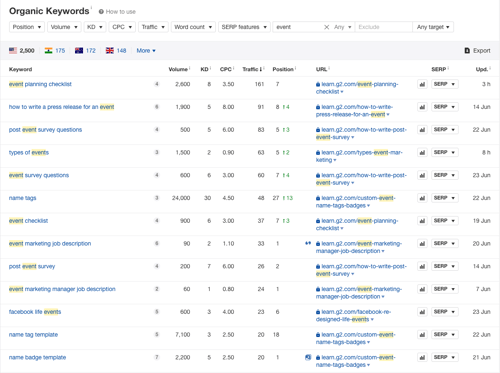The image size is (500, 373).
Task: Open chart icon for post event survey row
Action: tap(422, 266)
